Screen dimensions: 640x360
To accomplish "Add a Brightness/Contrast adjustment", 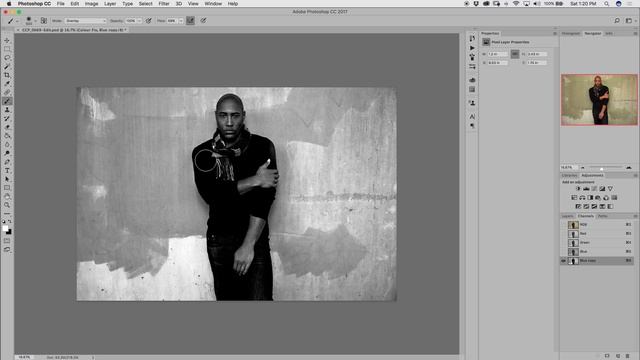I will click(x=578, y=189).
